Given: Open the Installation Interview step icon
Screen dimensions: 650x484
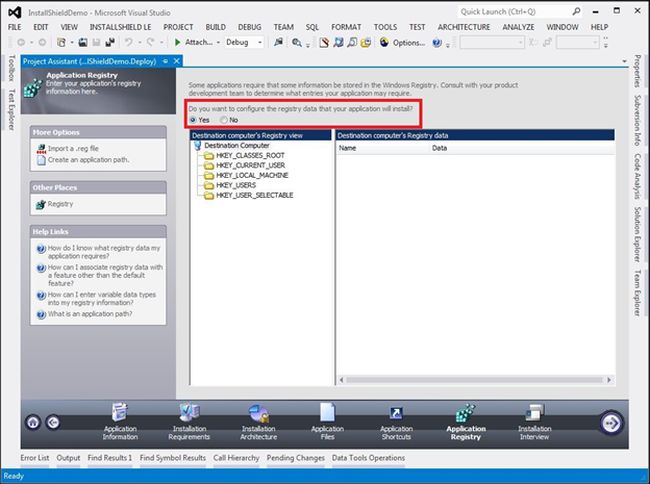Looking at the screenshot, I should coord(534,413).
